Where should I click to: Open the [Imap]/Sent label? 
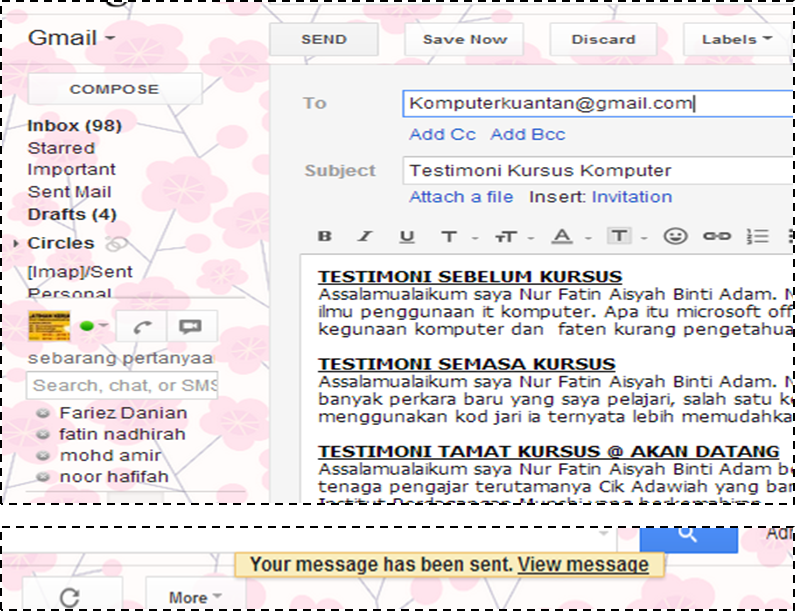(x=80, y=272)
